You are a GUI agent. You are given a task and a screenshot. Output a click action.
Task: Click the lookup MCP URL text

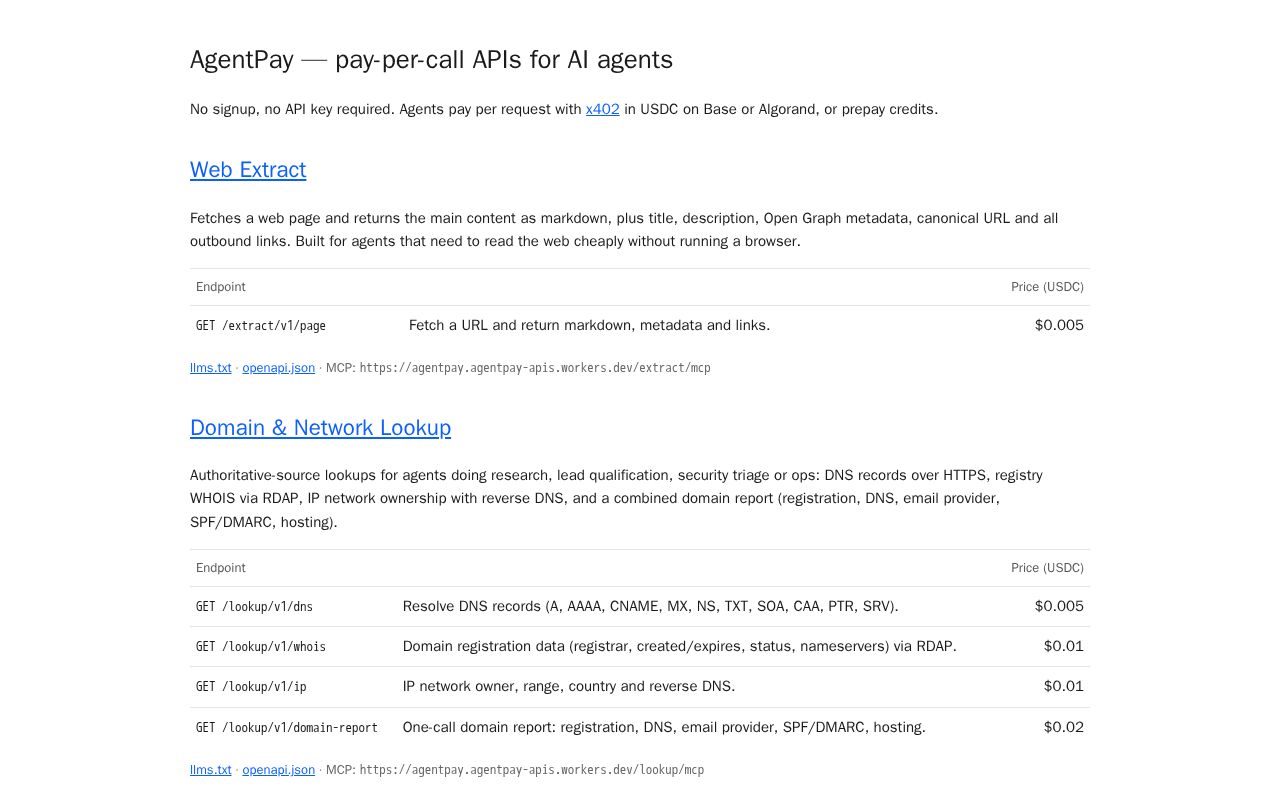(532, 770)
